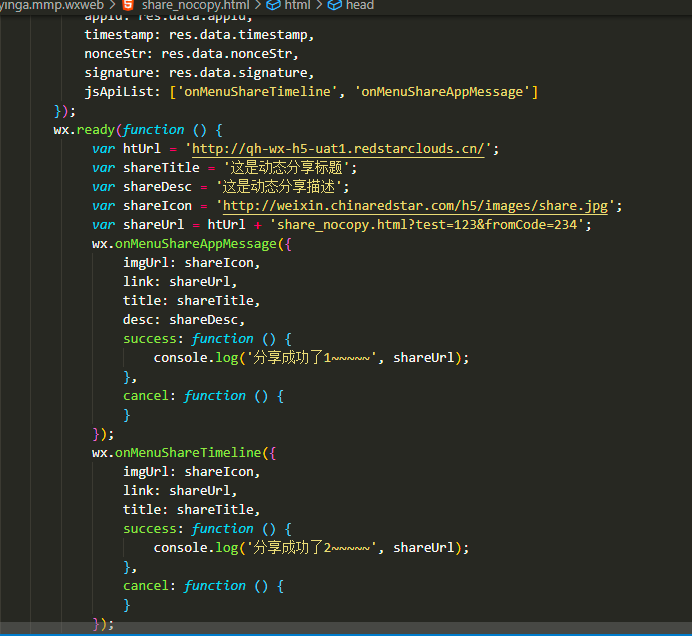The image size is (692, 636).
Task: Click the 'timestamp: res.data.timestamp,' line
Action: pos(199,35)
